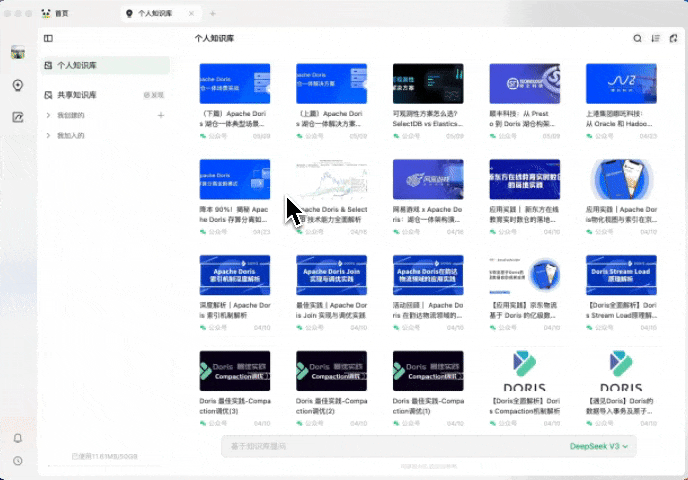Open the history clock icon
Viewport: 688px width, 480px height.
pyautogui.click(x=18, y=461)
